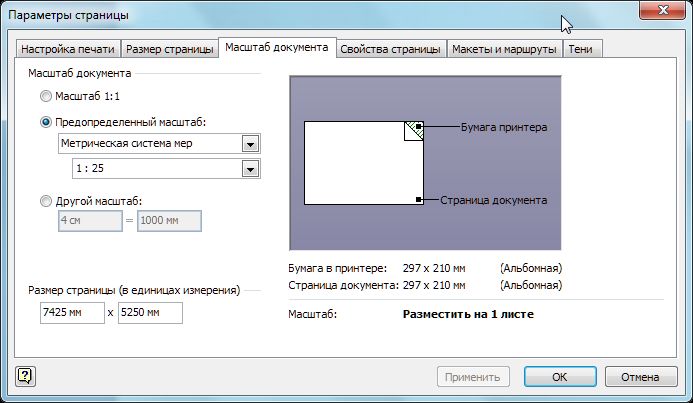Open the 1 : 25 scale dropdown
Screen dimensions: 693x403
tap(249, 169)
